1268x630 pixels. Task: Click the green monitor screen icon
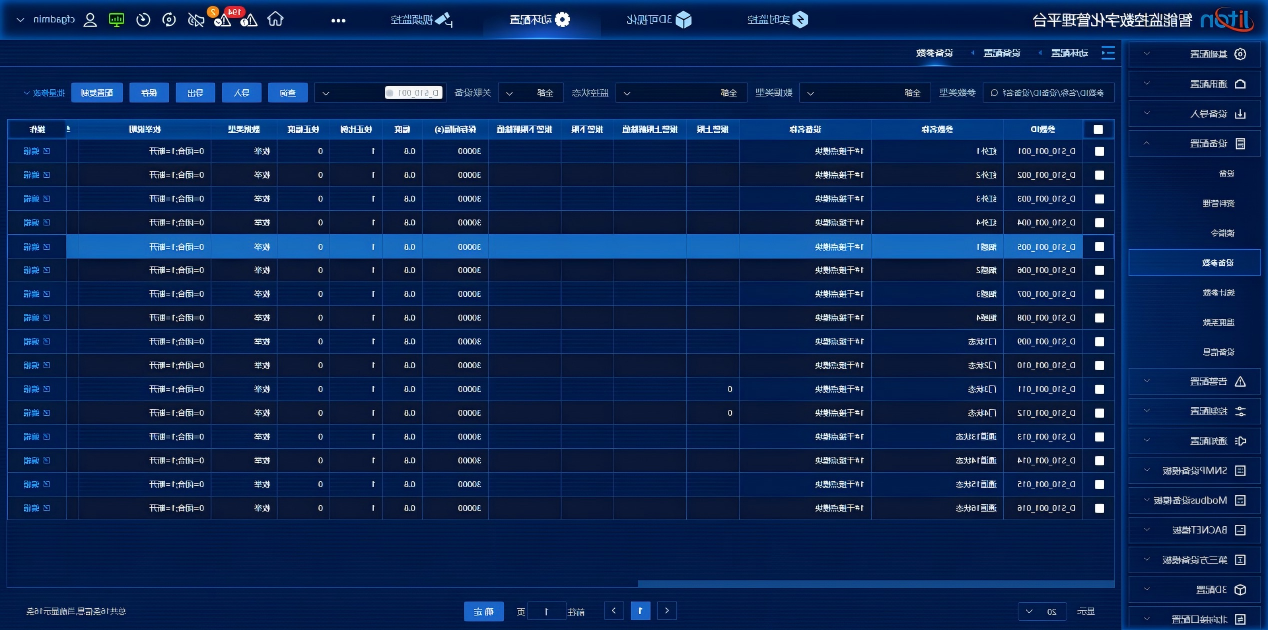pos(117,19)
